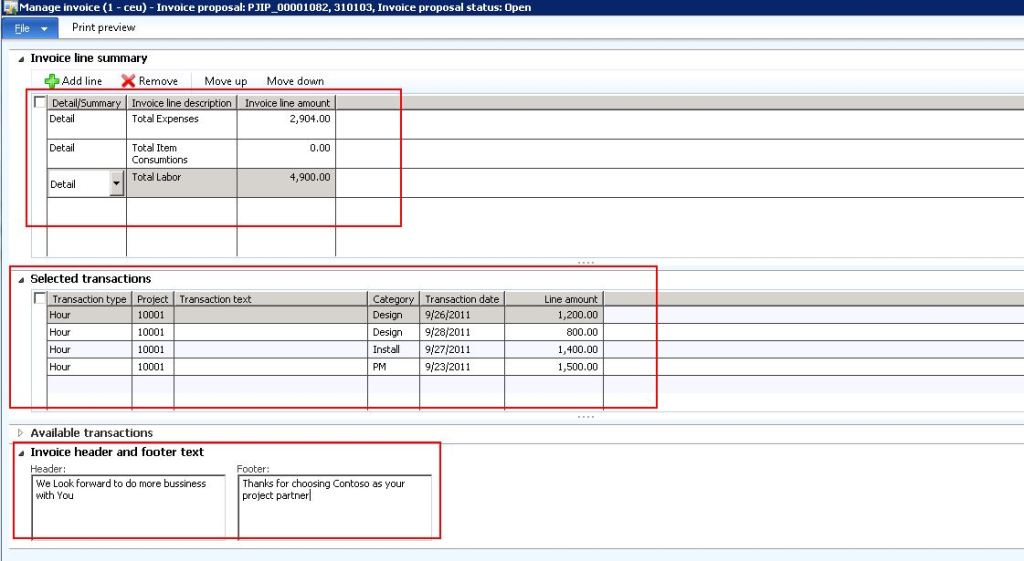Click Design category in the 9/28/2011 row
Viewport: 1024px width, 561px height.
[393, 332]
